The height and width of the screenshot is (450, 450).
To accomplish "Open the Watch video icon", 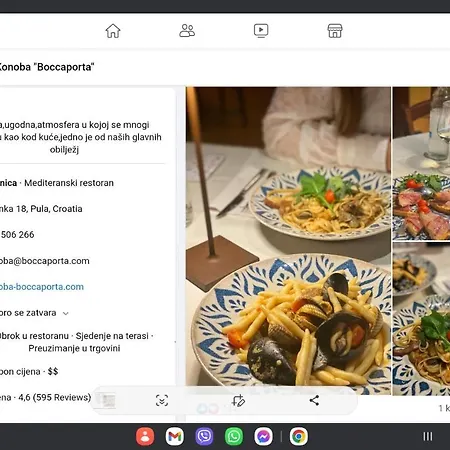I will point(261,31).
